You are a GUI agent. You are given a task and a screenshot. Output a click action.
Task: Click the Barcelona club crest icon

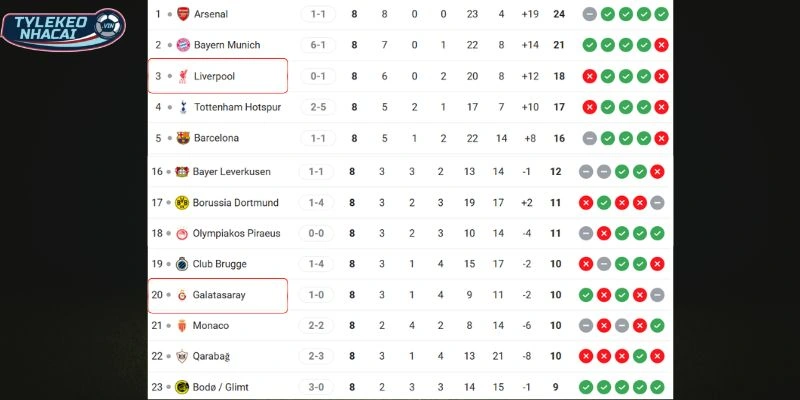182,138
